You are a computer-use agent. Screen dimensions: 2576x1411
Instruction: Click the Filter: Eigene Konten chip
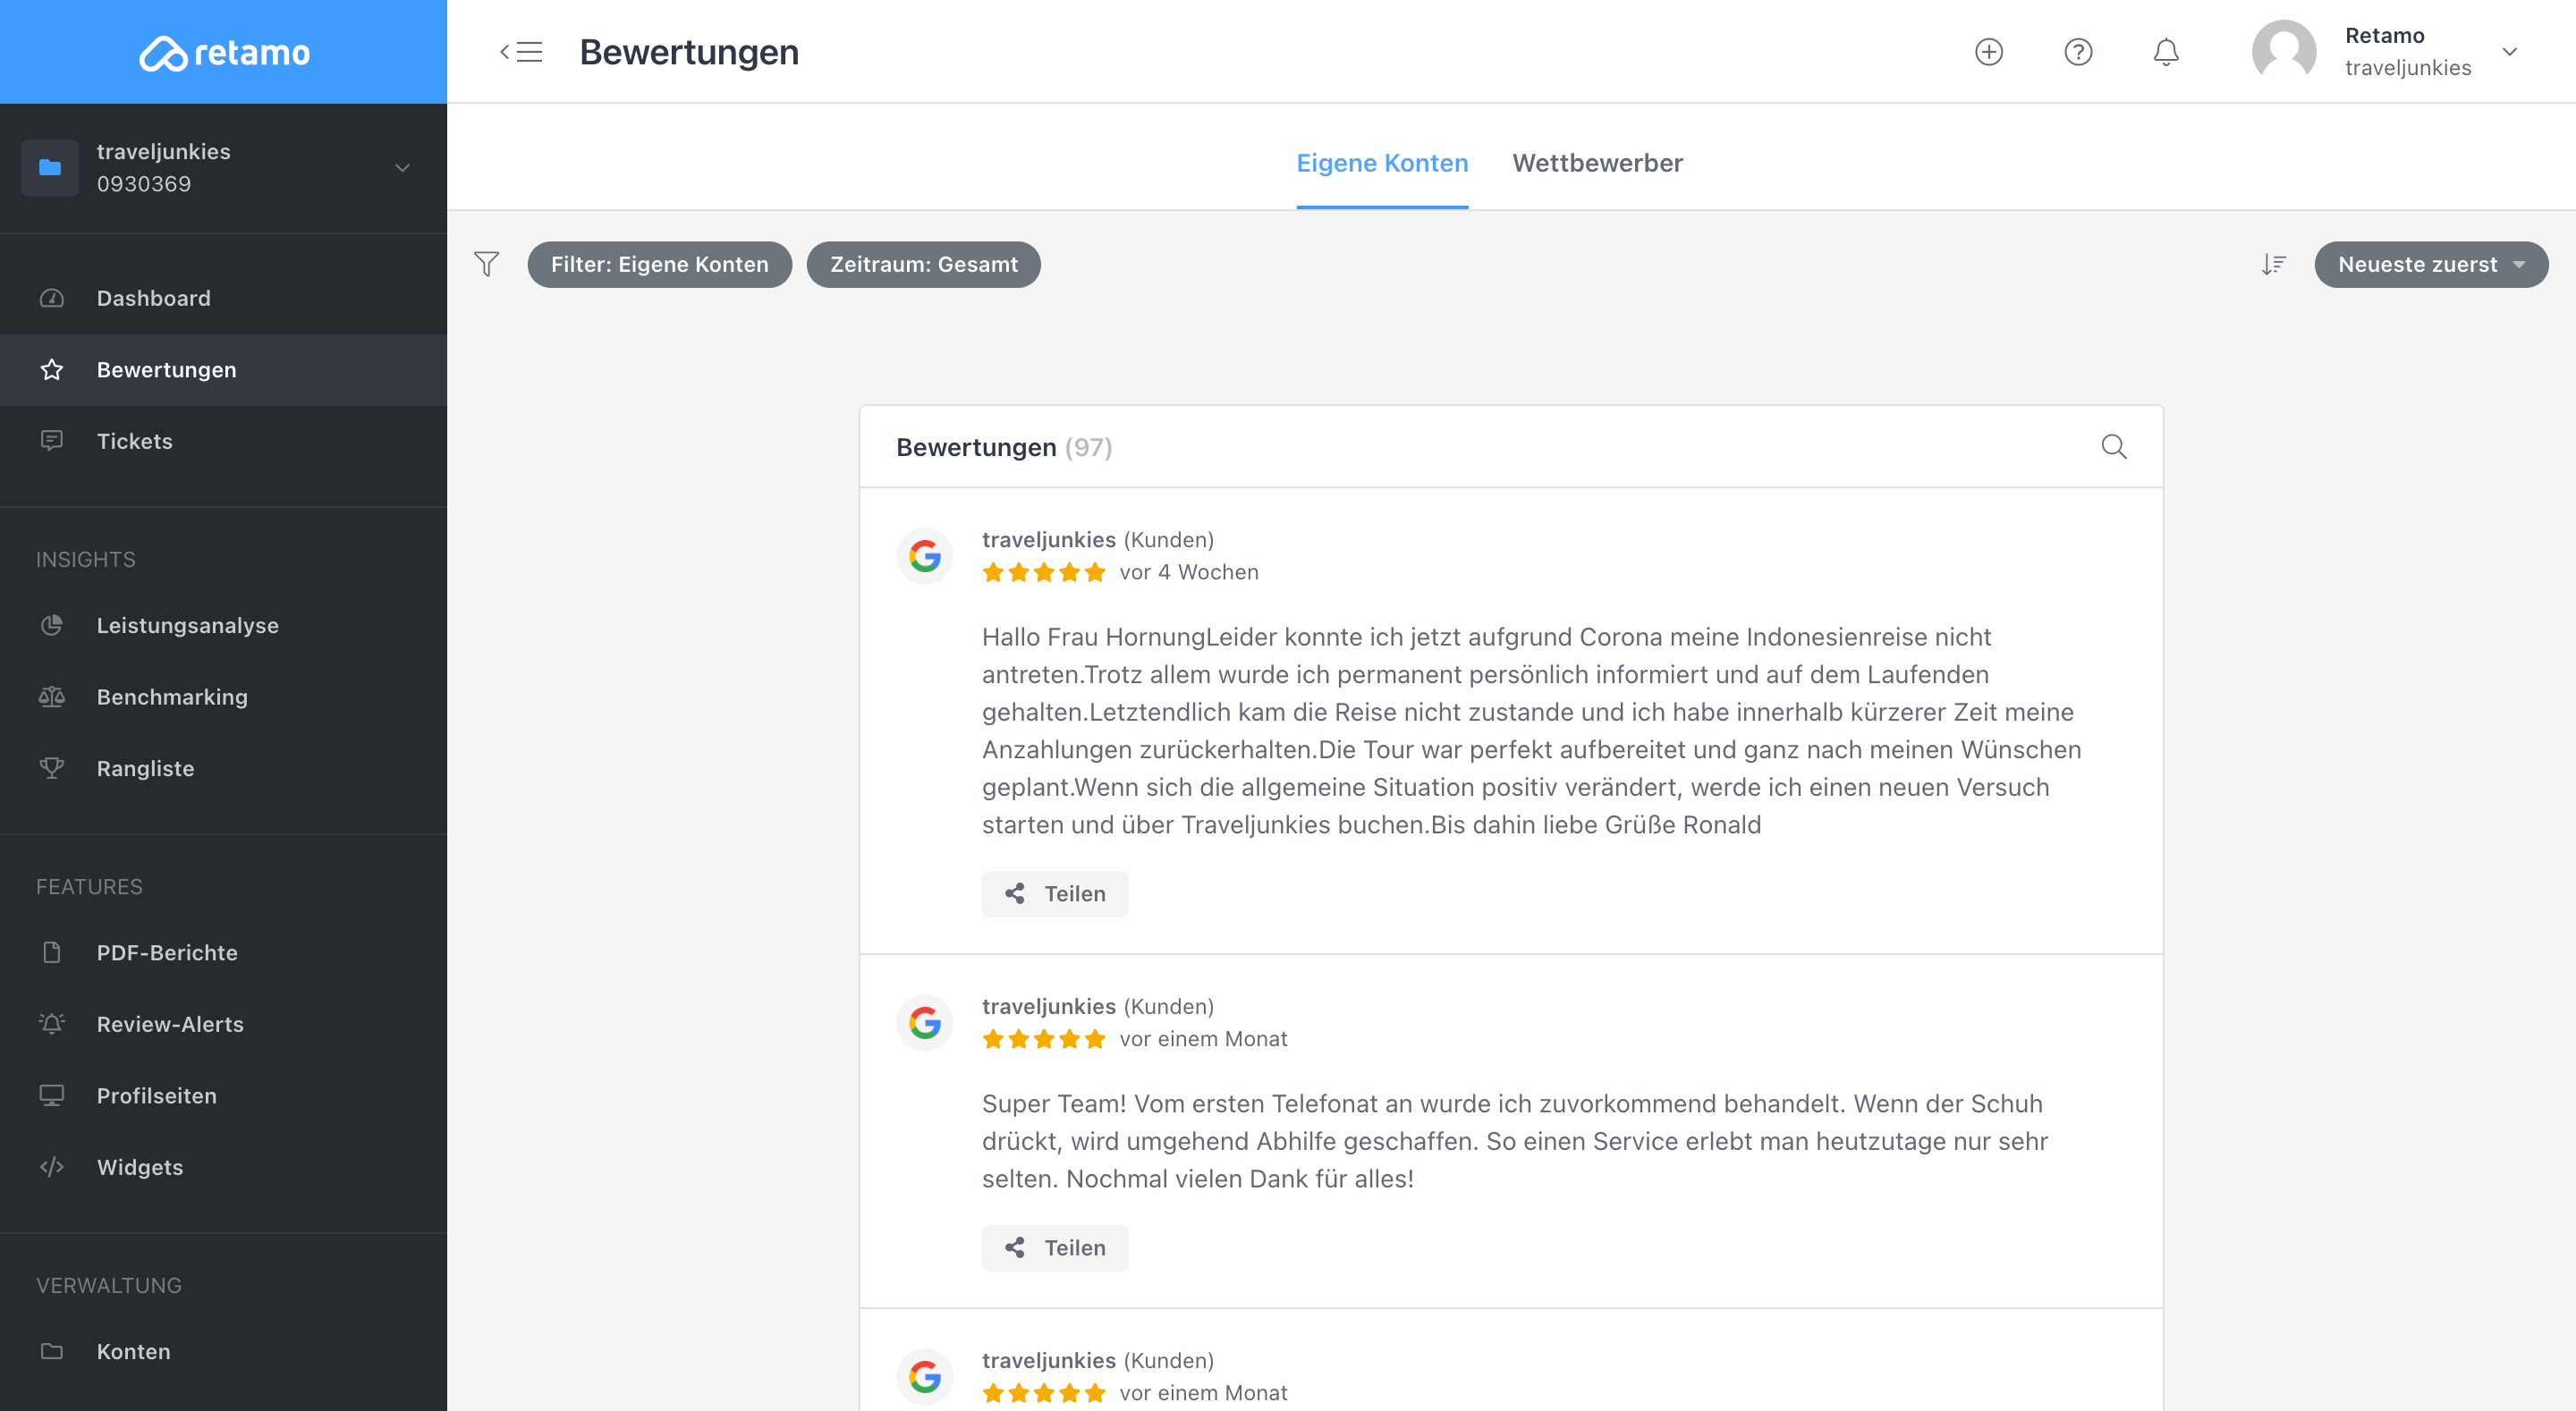click(659, 264)
